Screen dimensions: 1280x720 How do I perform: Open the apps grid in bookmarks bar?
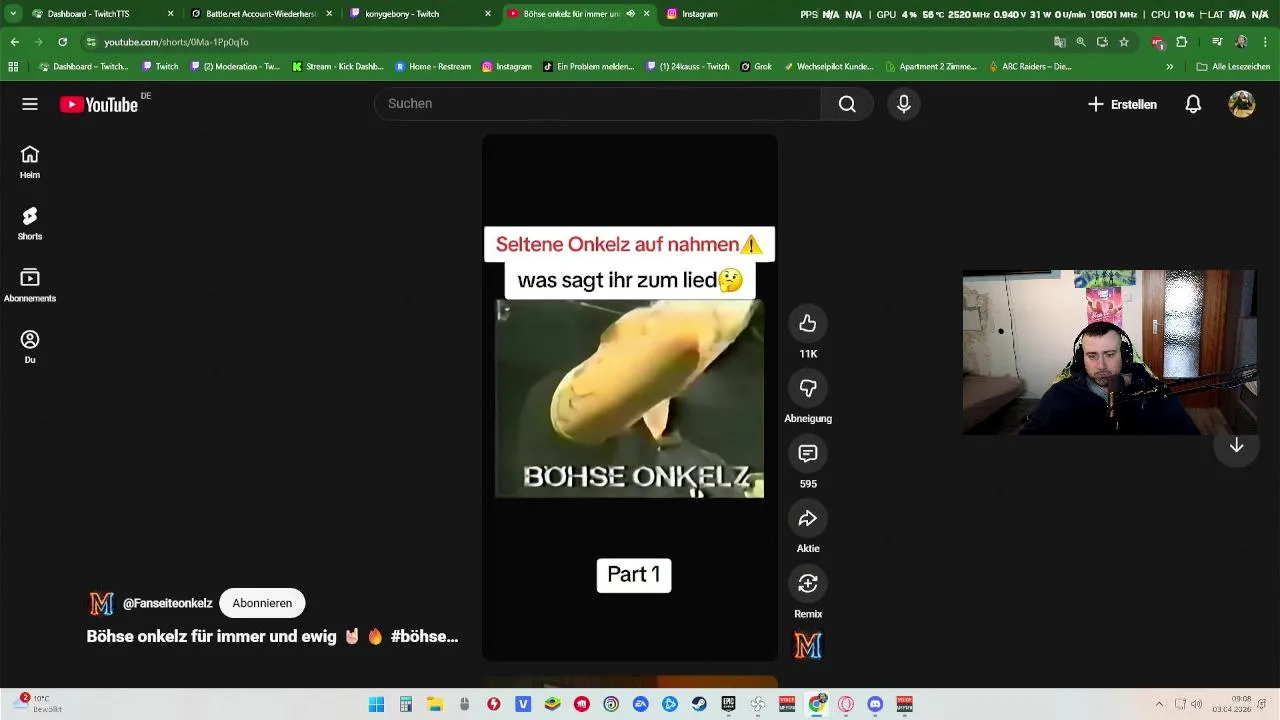[13, 67]
